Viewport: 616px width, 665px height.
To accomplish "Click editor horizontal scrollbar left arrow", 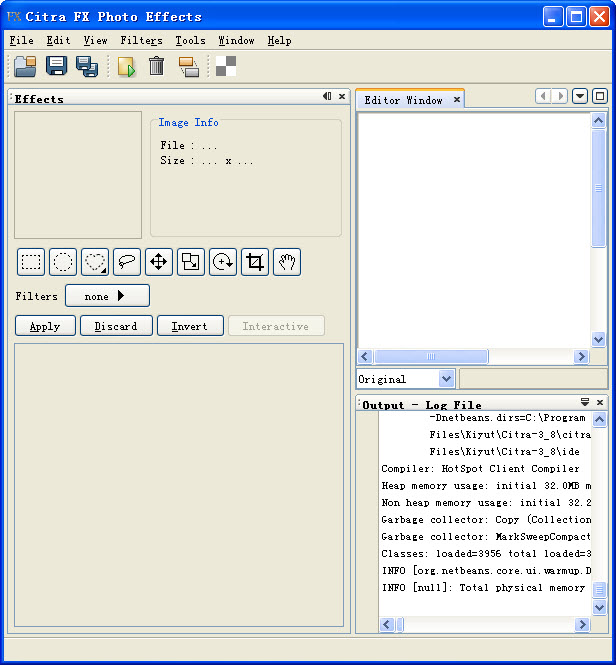I will pyautogui.click(x=365, y=356).
